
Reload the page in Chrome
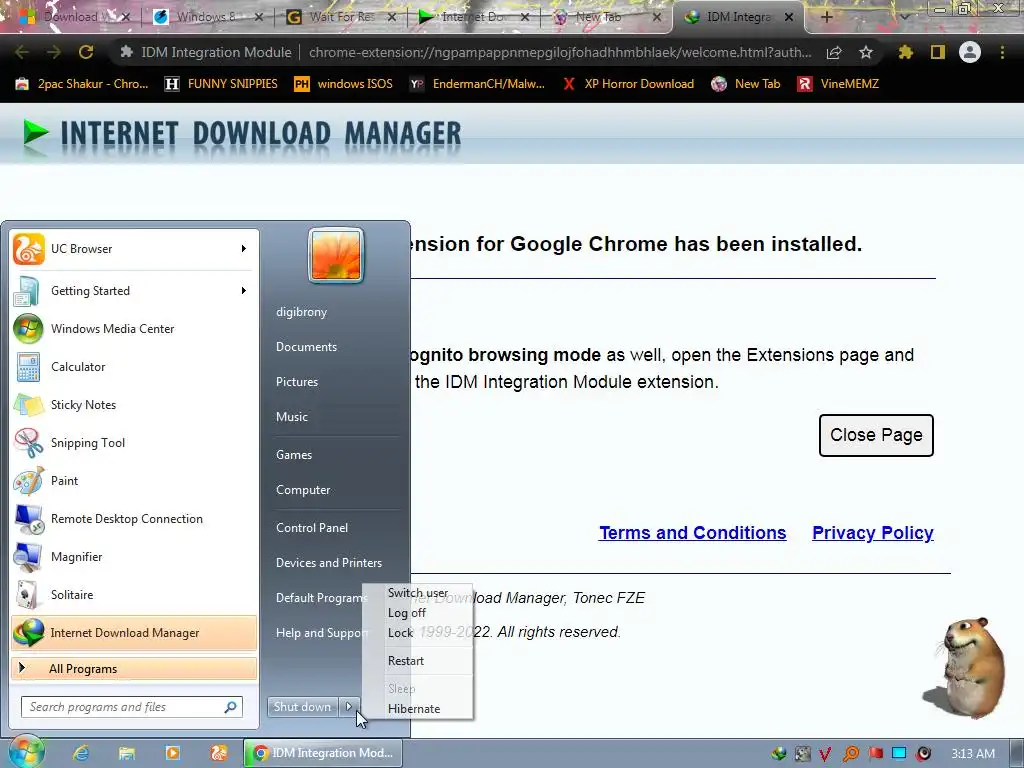pos(86,52)
